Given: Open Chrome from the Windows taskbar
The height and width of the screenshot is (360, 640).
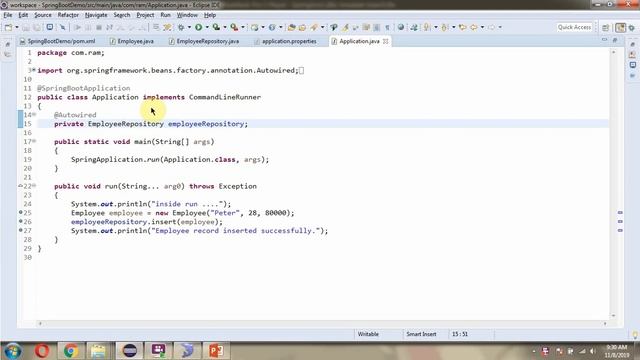Looking at the screenshot, I should 71,351.
